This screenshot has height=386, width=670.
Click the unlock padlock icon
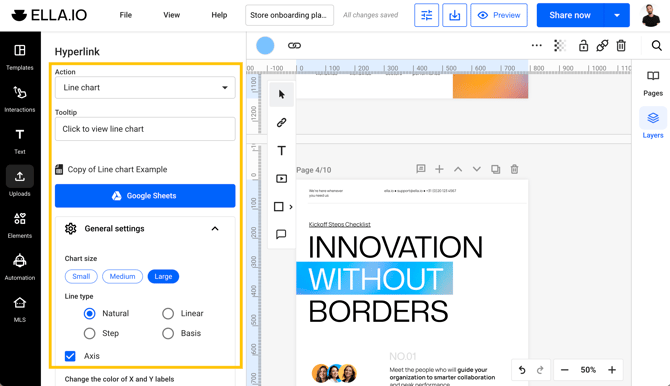click(x=583, y=45)
